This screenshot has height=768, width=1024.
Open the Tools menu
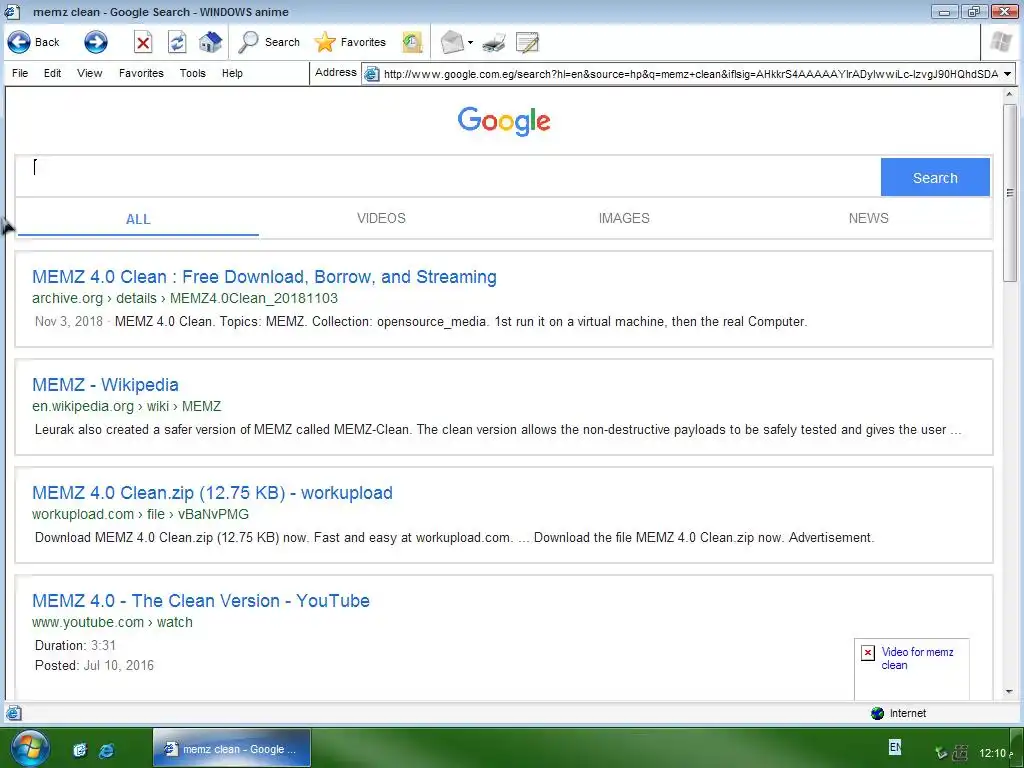(x=193, y=73)
